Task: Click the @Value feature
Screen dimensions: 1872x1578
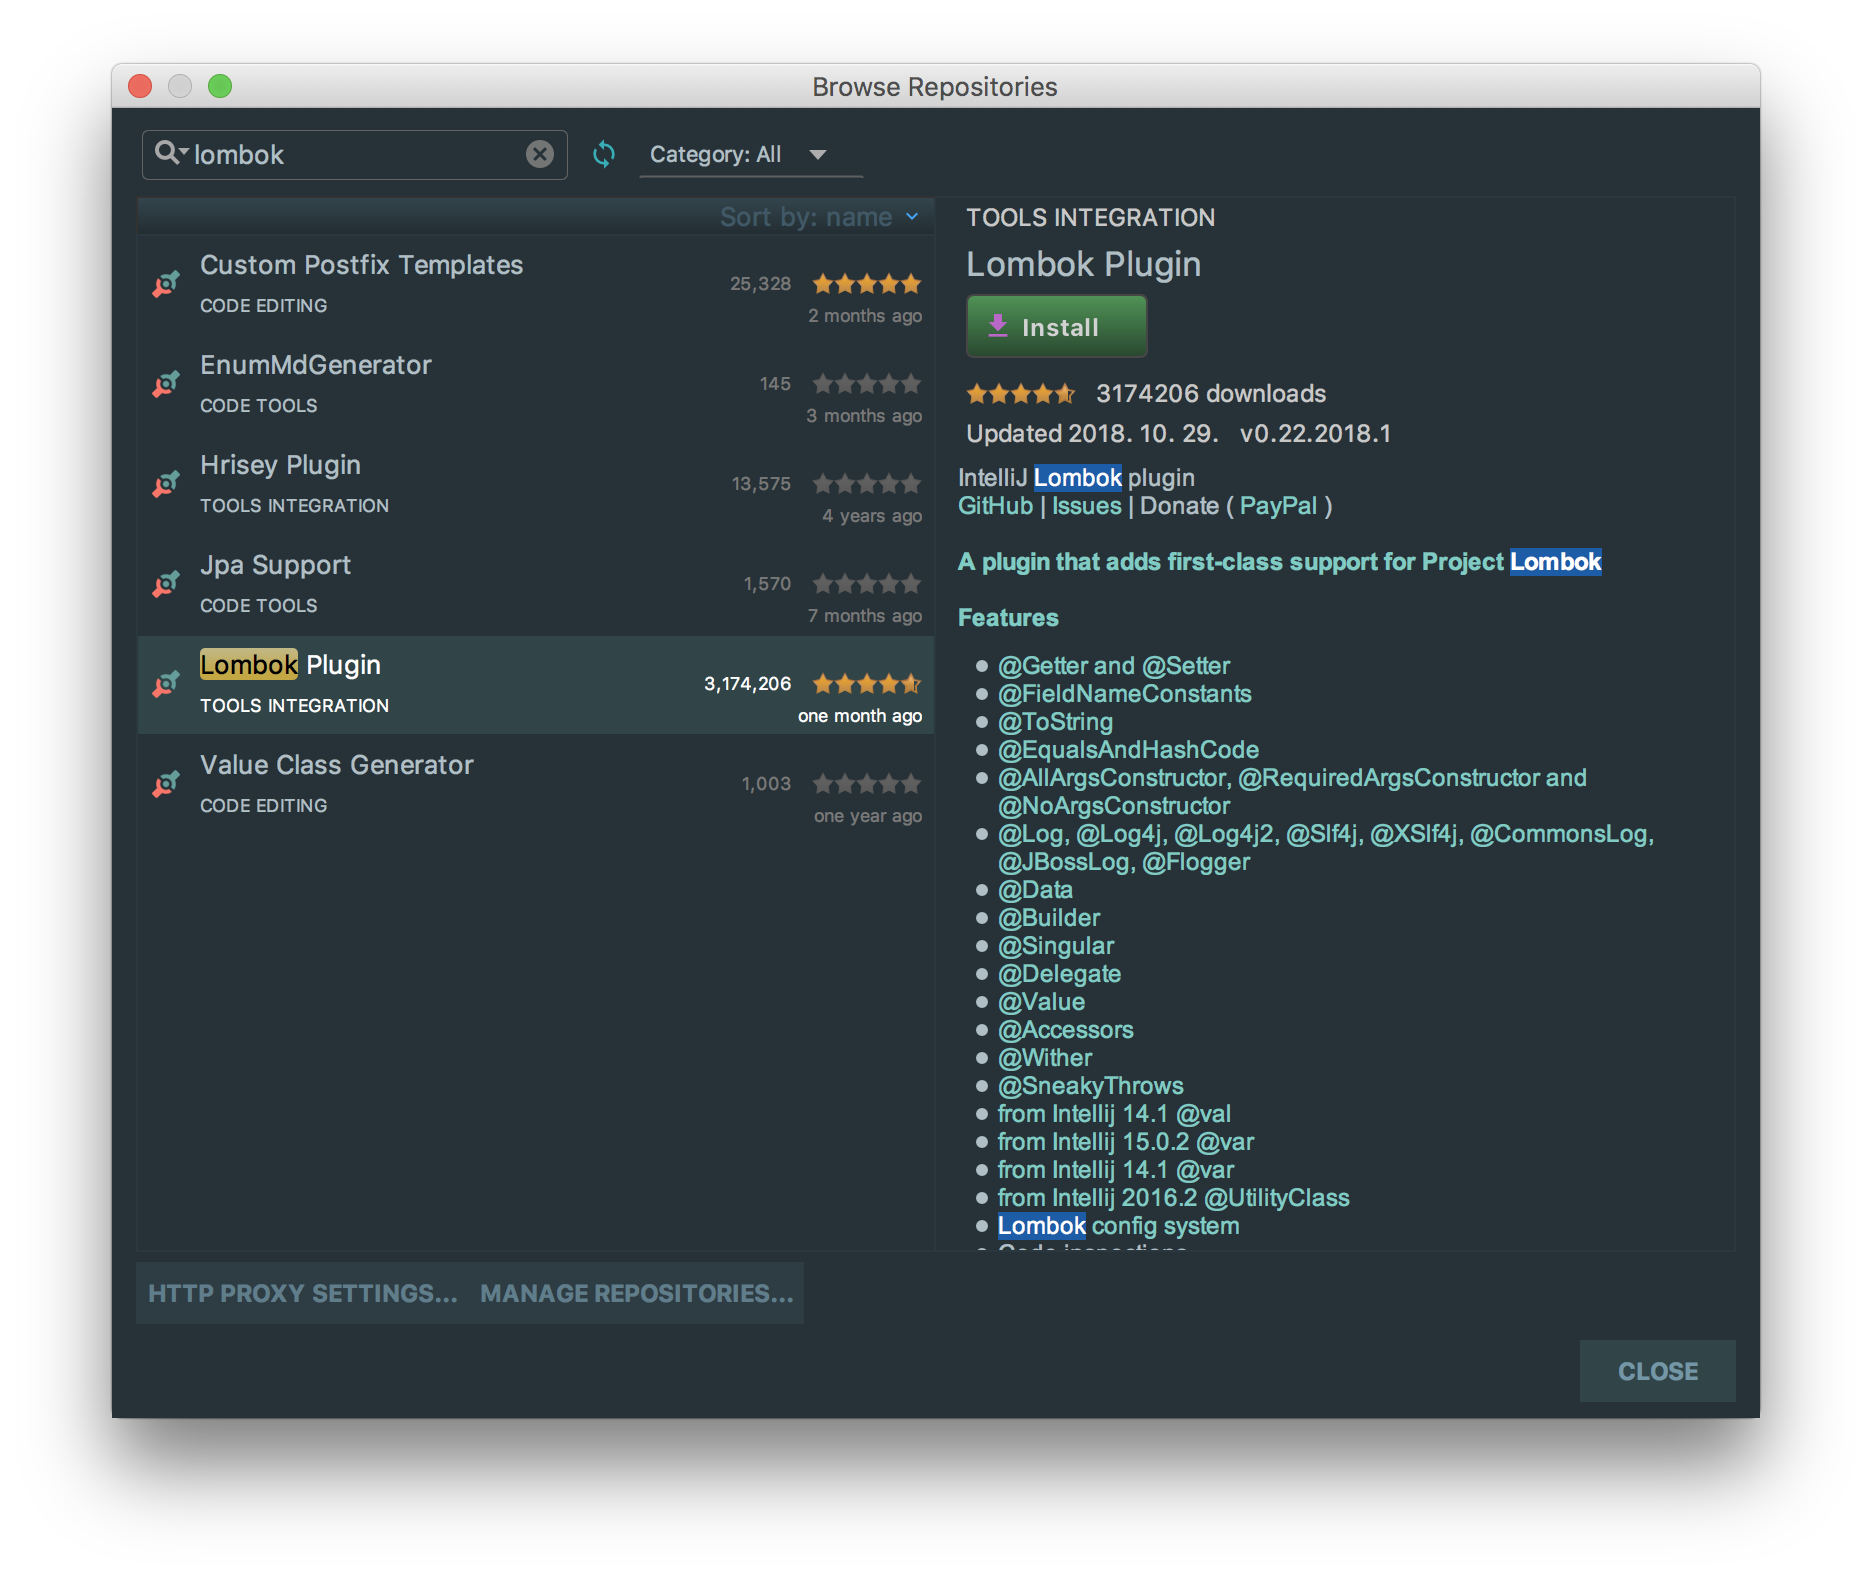Action: [1041, 1002]
